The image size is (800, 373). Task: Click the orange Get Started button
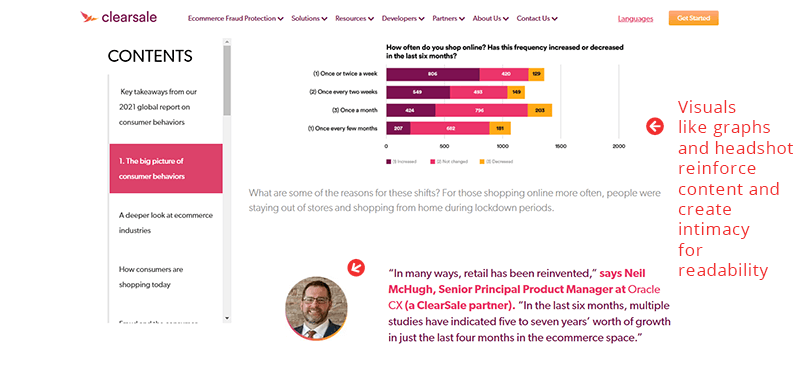(x=693, y=18)
